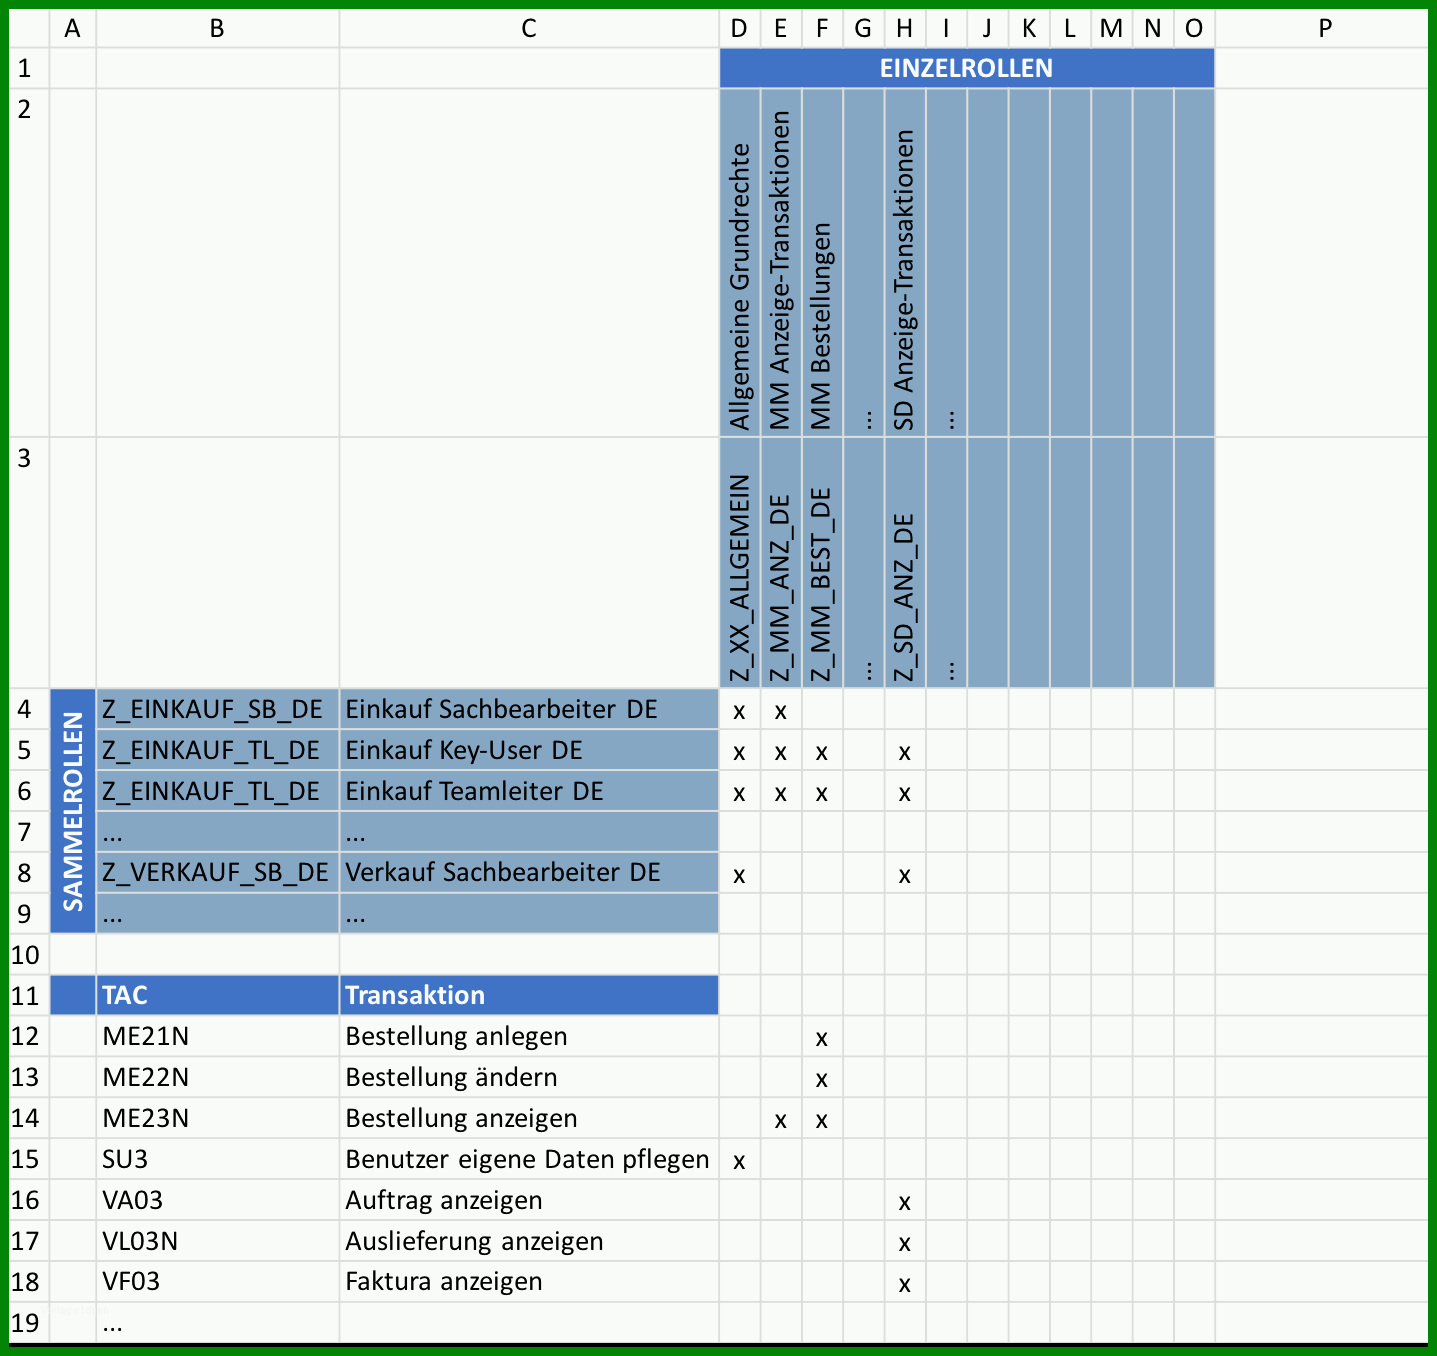Viewport: 1437px width, 1356px height.
Task: Select cell Auslieferung anzeigen
Action: tap(529, 1241)
